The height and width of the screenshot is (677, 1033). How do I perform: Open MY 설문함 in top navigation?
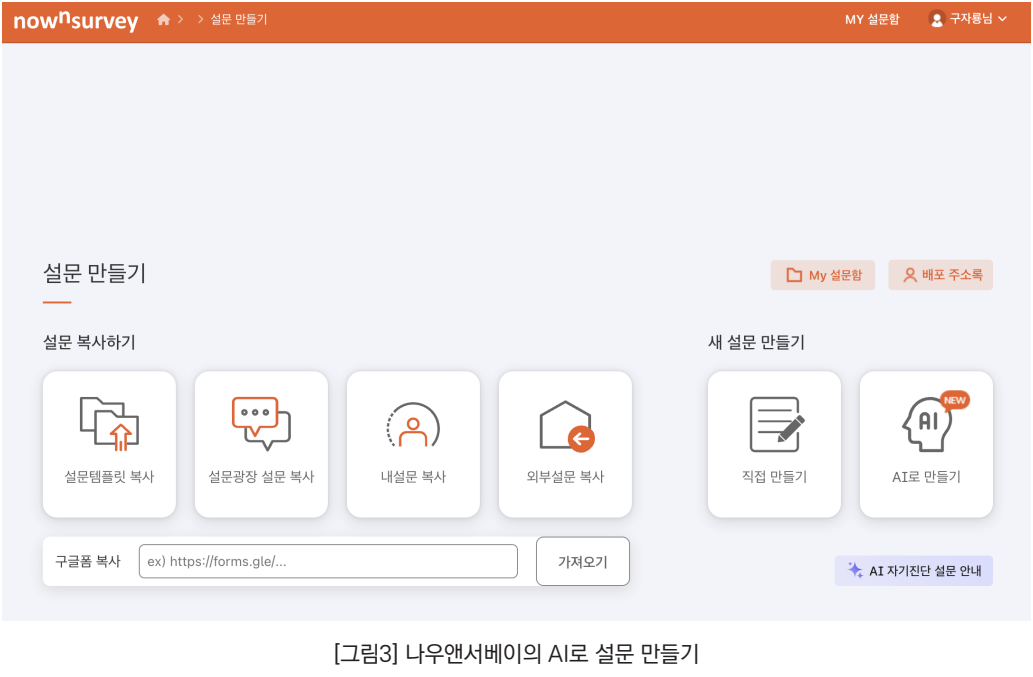872,19
